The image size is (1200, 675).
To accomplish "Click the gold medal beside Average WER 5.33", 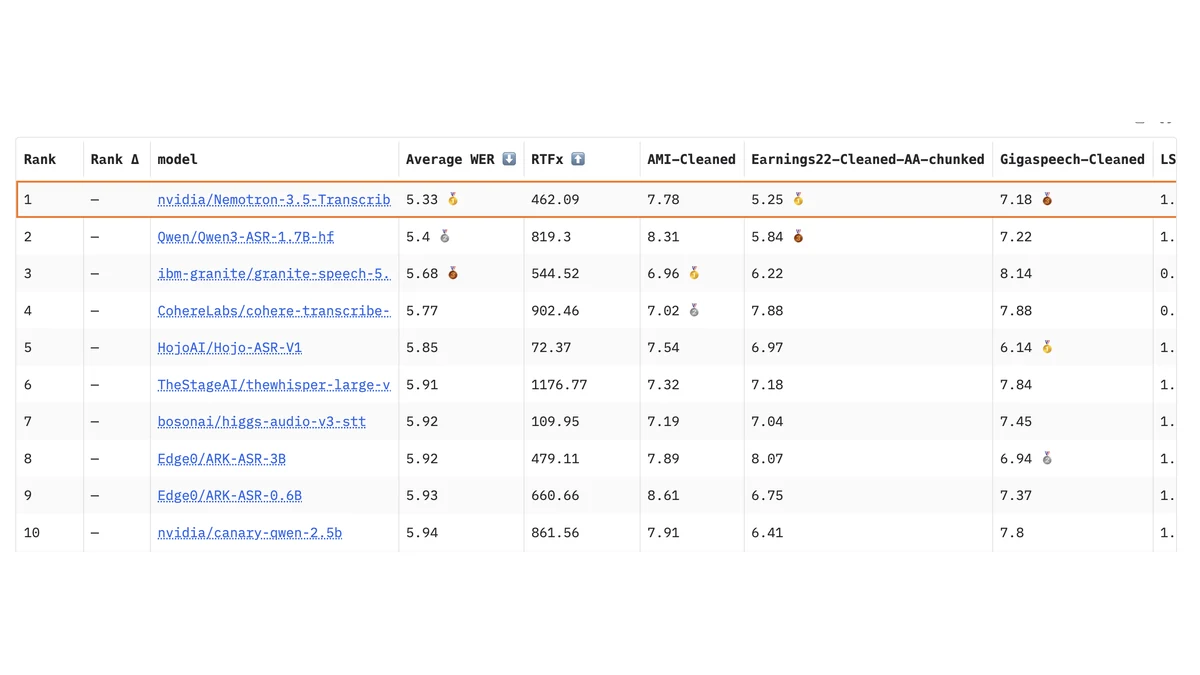I will (x=453, y=199).
